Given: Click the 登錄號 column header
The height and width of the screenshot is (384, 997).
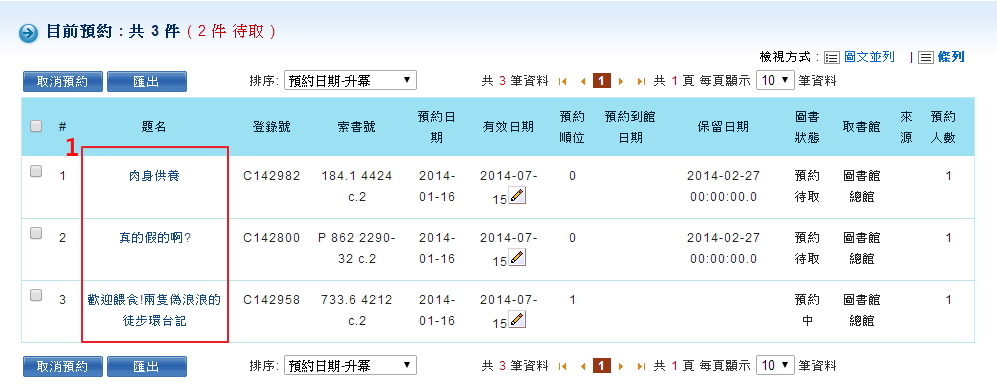Looking at the screenshot, I should point(272,127).
